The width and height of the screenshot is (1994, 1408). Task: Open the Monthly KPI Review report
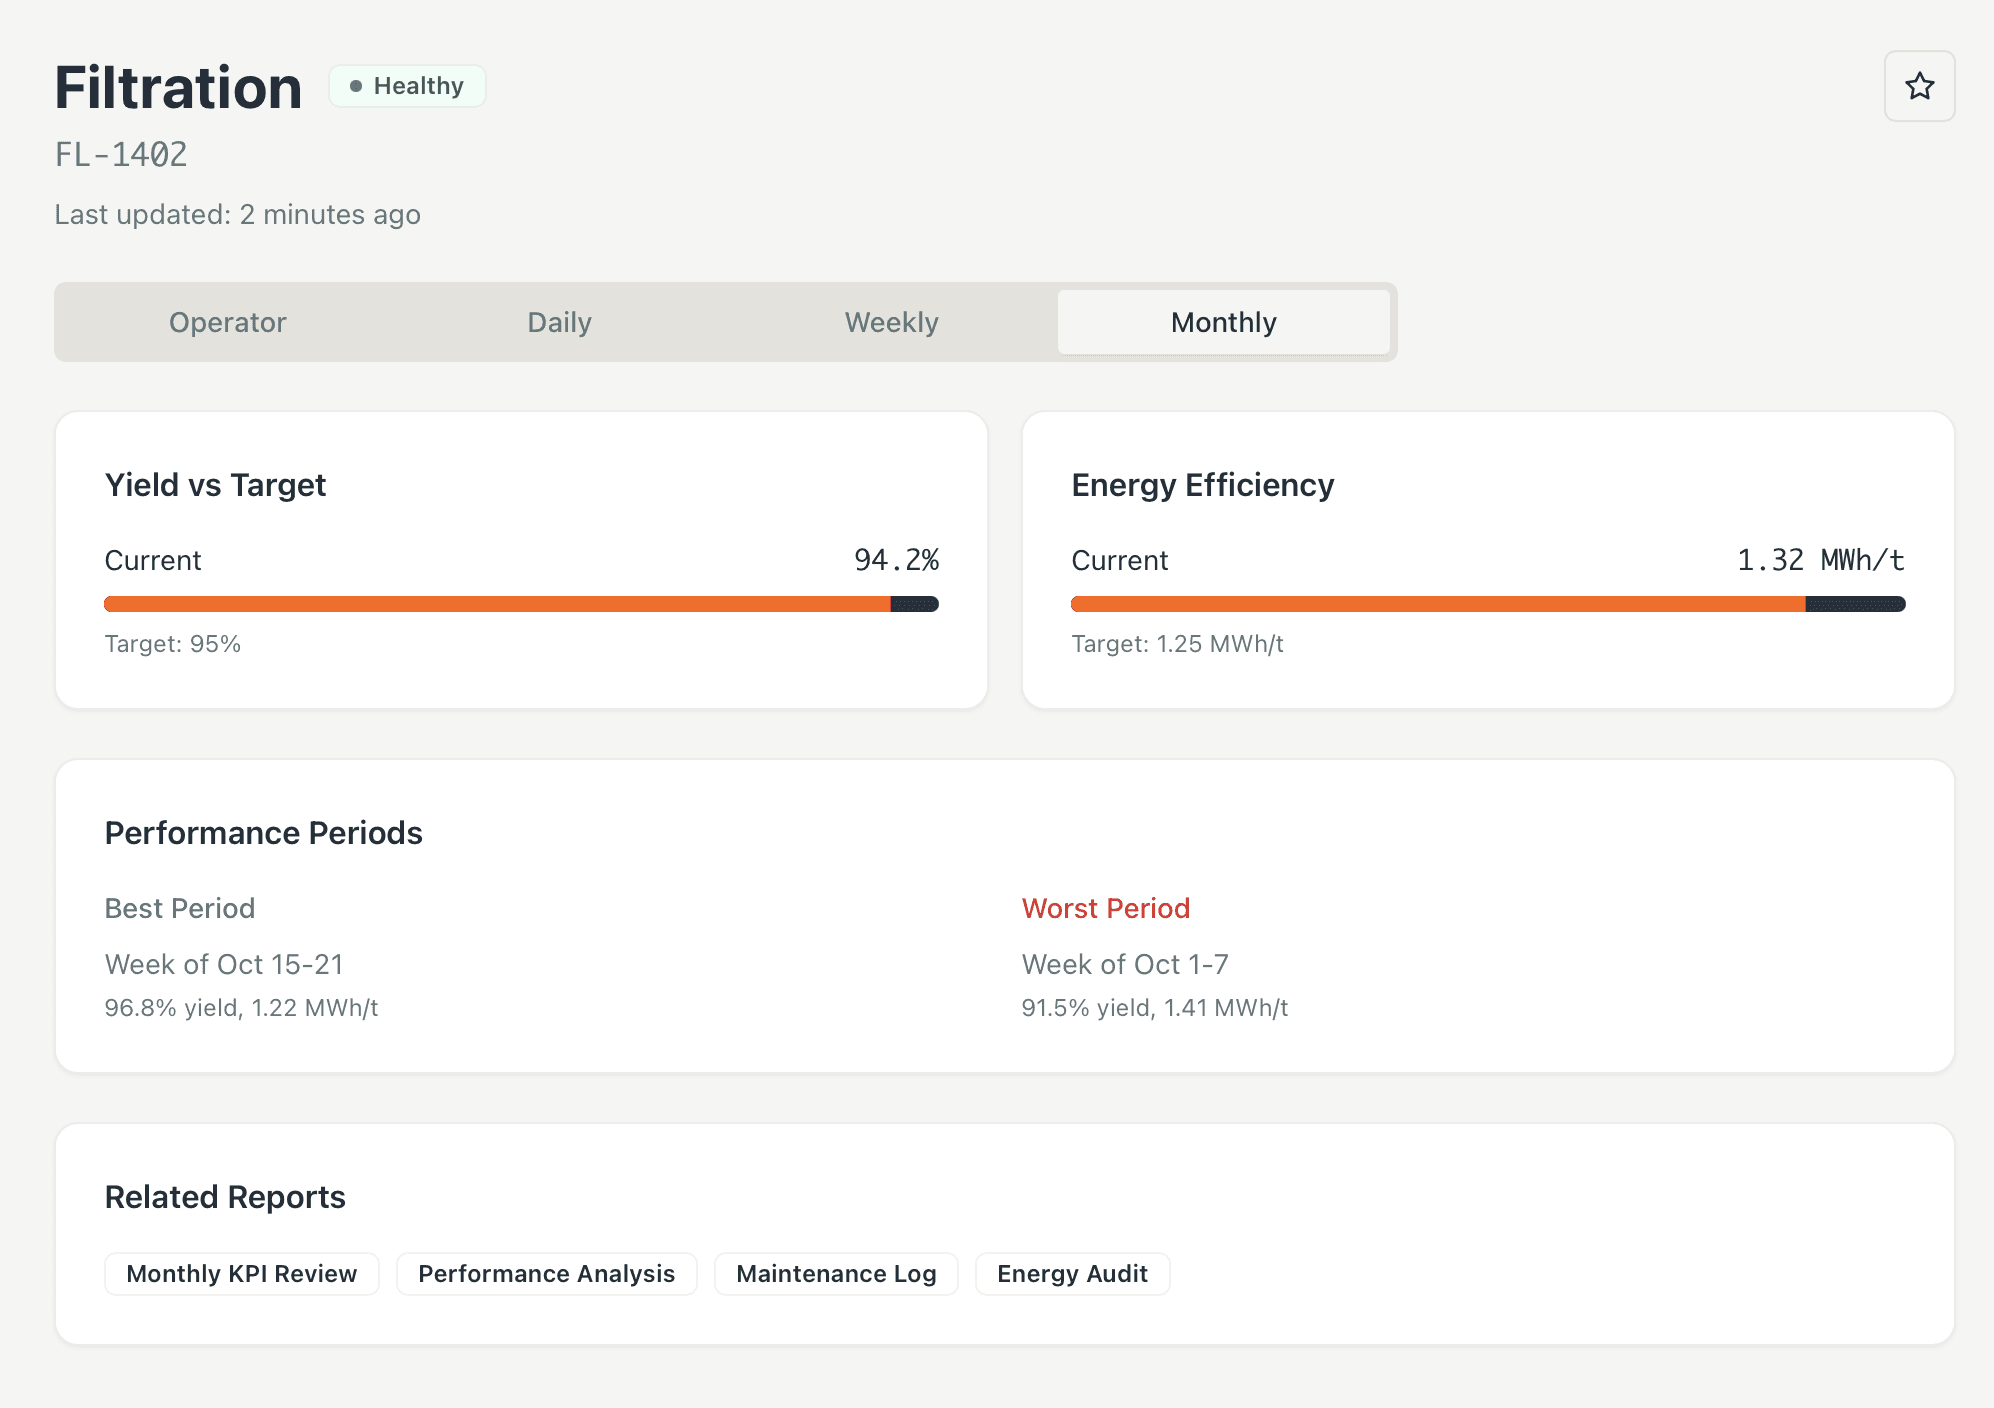(x=241, y=1273)
